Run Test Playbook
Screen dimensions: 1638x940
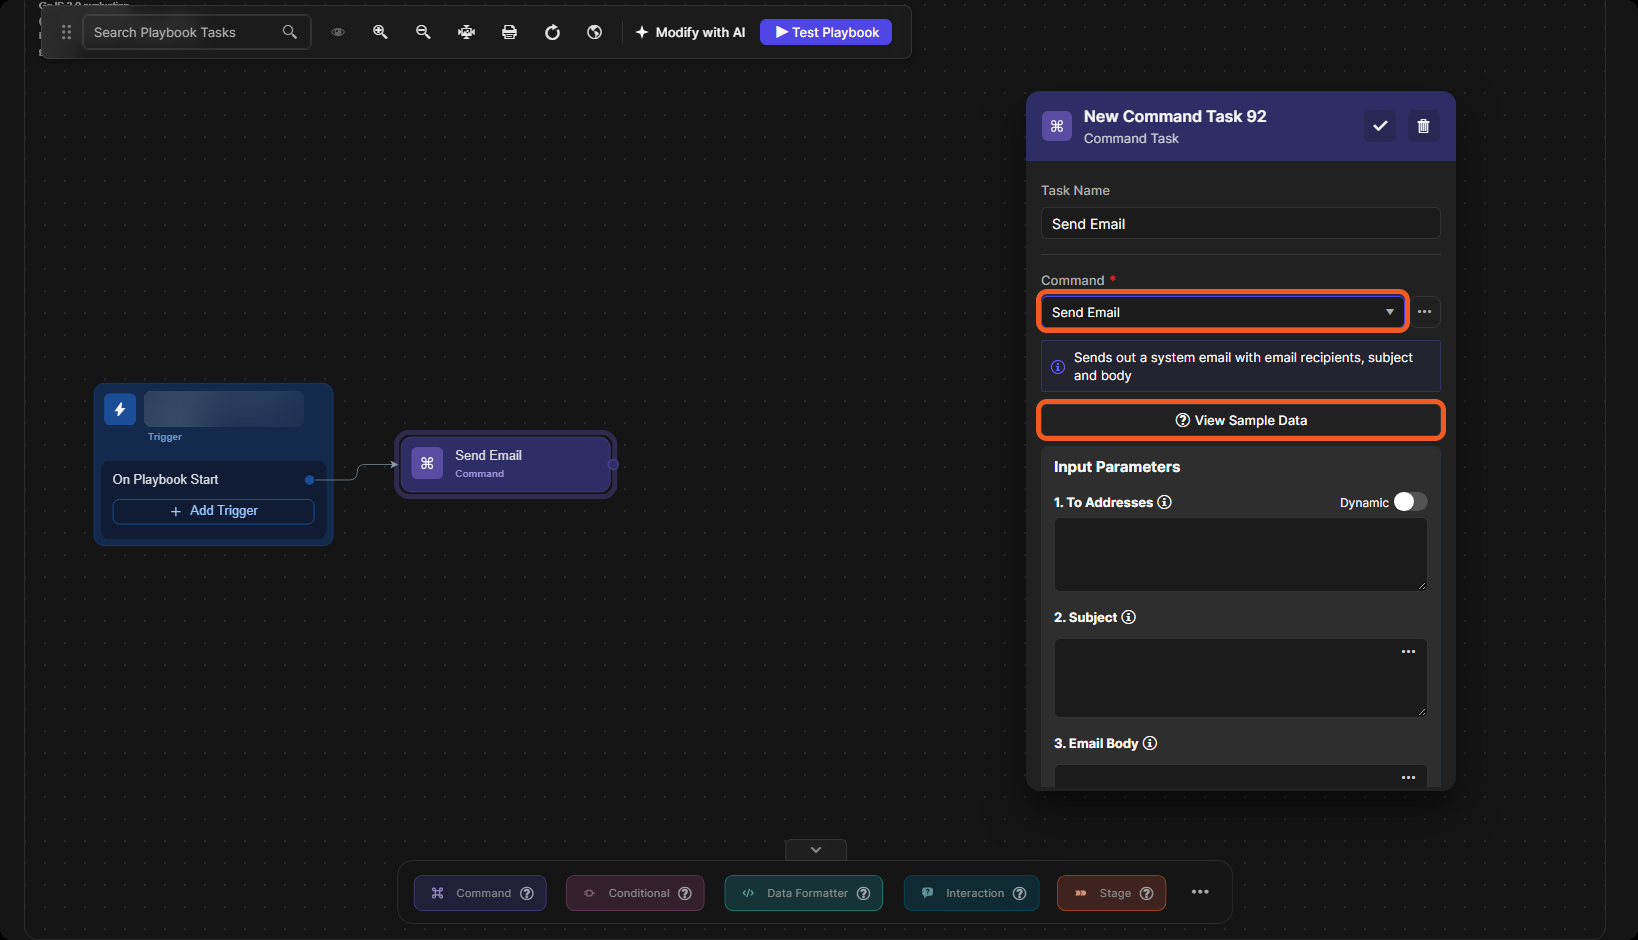pos(826,32)
